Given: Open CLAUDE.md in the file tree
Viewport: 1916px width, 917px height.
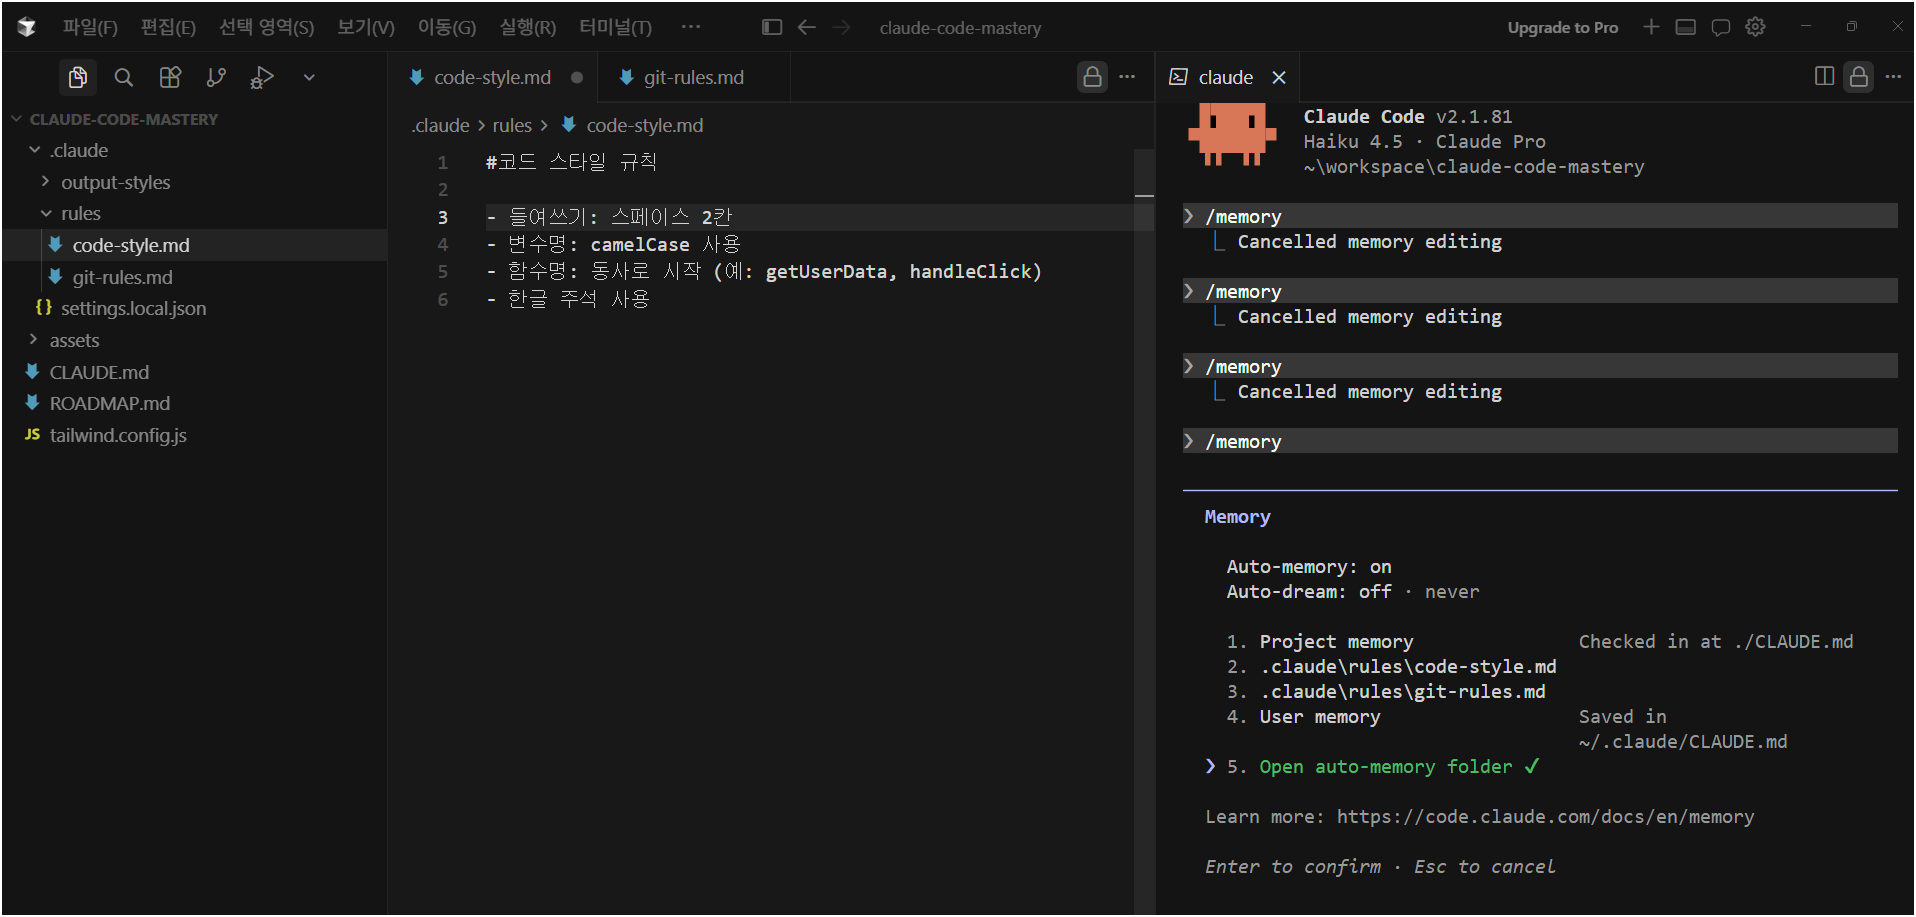Looking at the screenshot, I should pos(99,372).
